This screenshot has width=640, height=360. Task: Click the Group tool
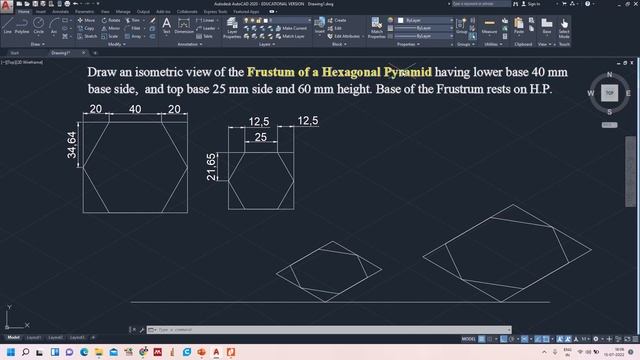[461, 26]
